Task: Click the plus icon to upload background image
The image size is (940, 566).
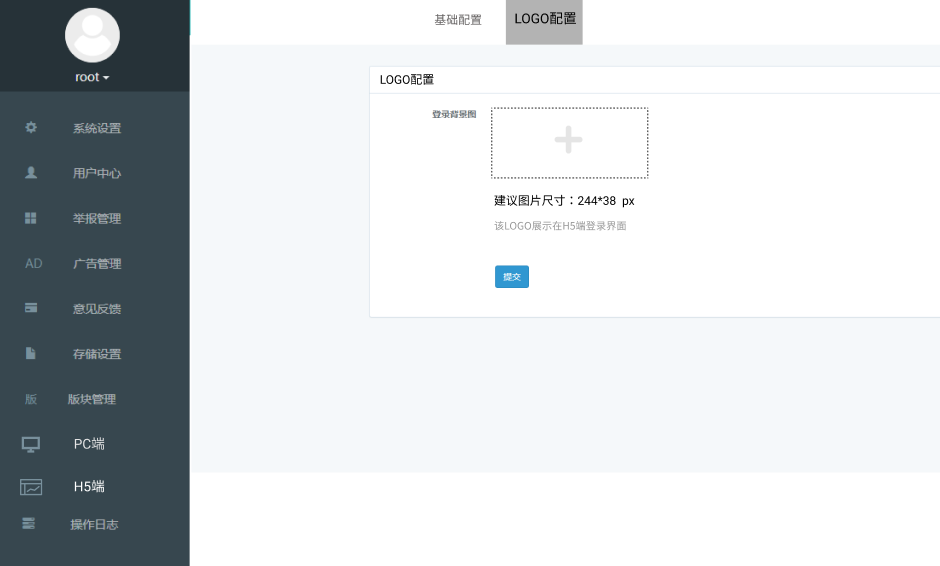Action: 568,140
